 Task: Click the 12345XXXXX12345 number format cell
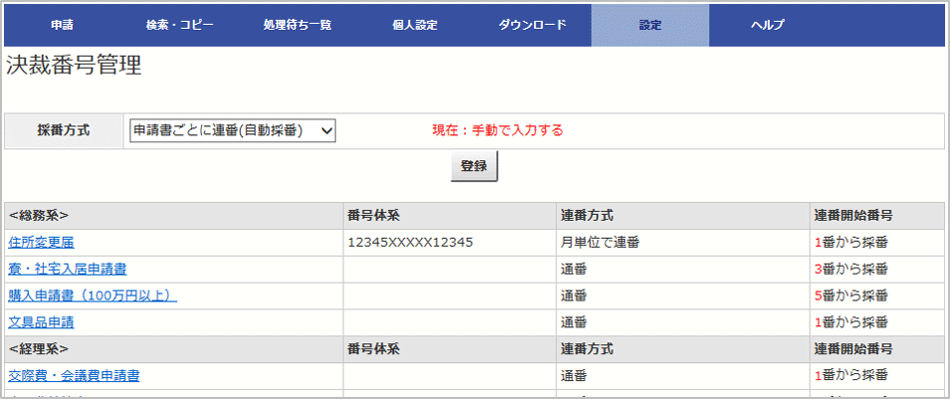[410, 242]
